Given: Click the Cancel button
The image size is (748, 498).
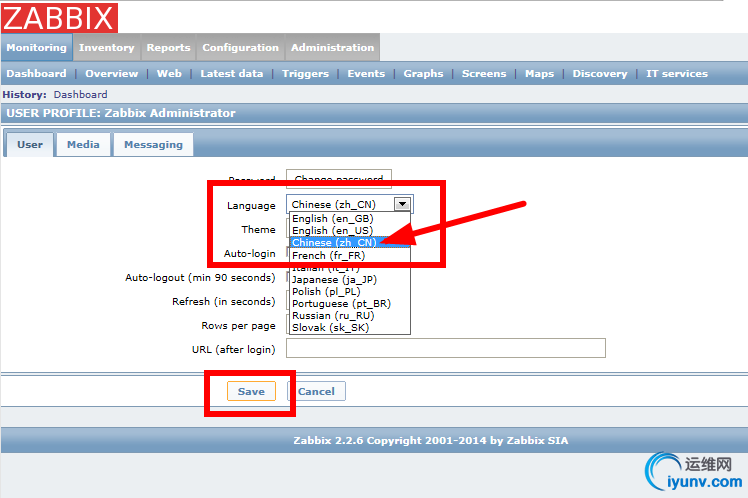Looking at the screenshot, I should 316,391.
